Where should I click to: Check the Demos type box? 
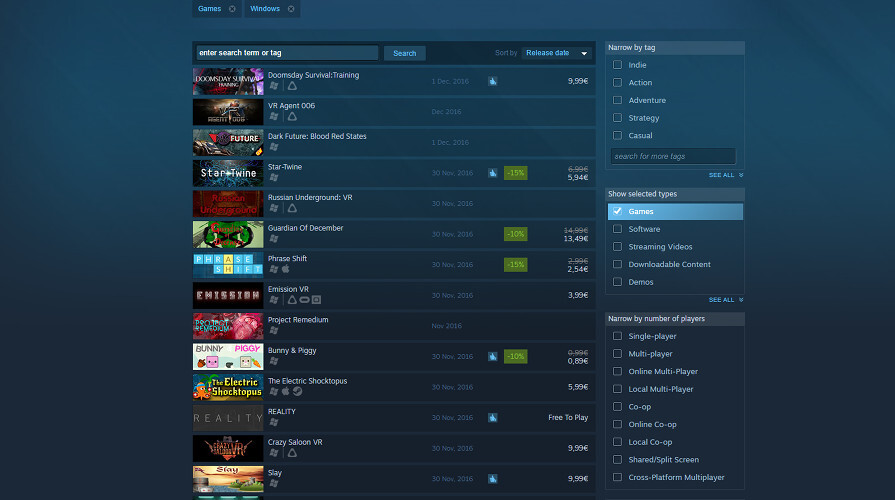pos(618,282)
